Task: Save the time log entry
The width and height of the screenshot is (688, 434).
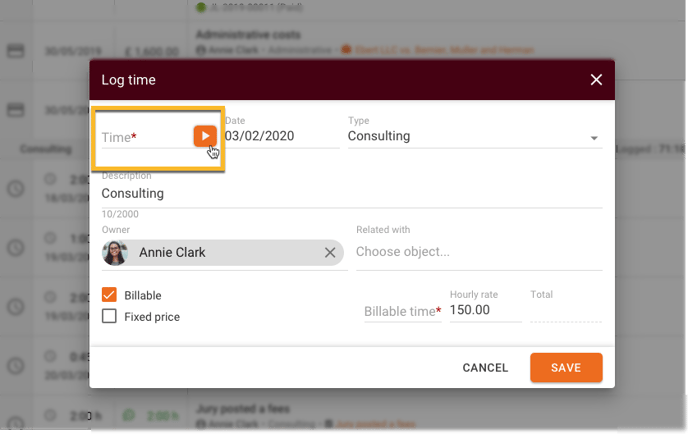Action: (x=566, y=368)
